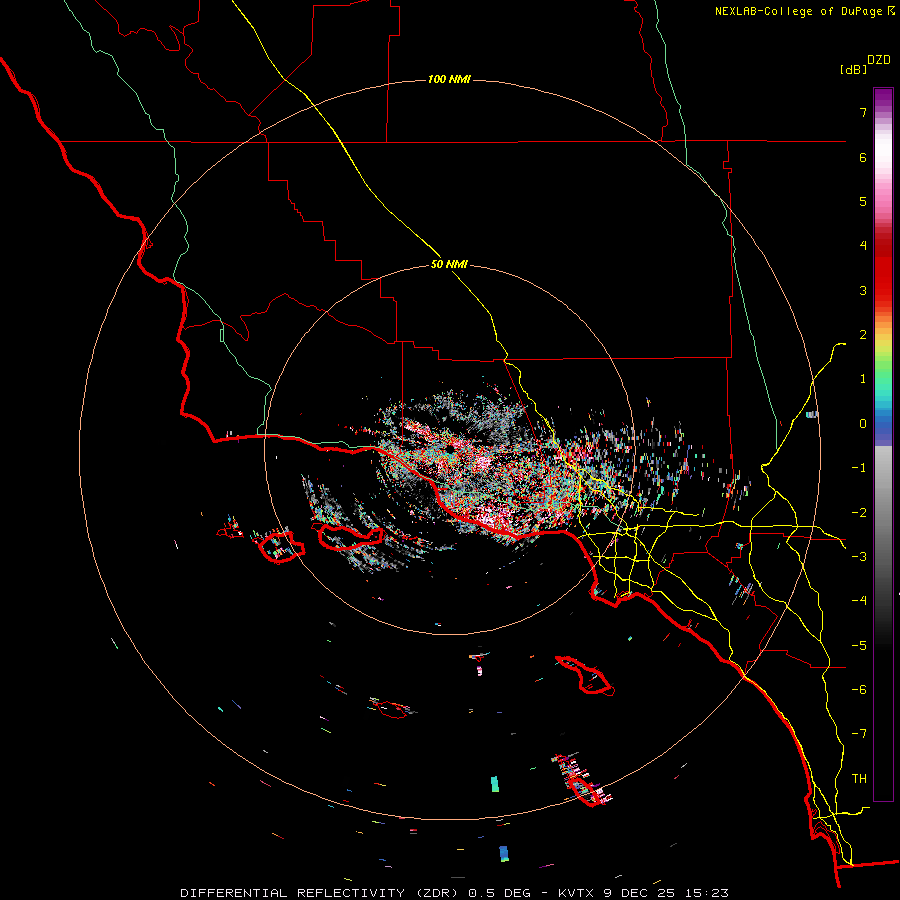This screenshot has width=900, height=900.
Task: Click legend value -6 on color scale
Action: click(859, 689)
